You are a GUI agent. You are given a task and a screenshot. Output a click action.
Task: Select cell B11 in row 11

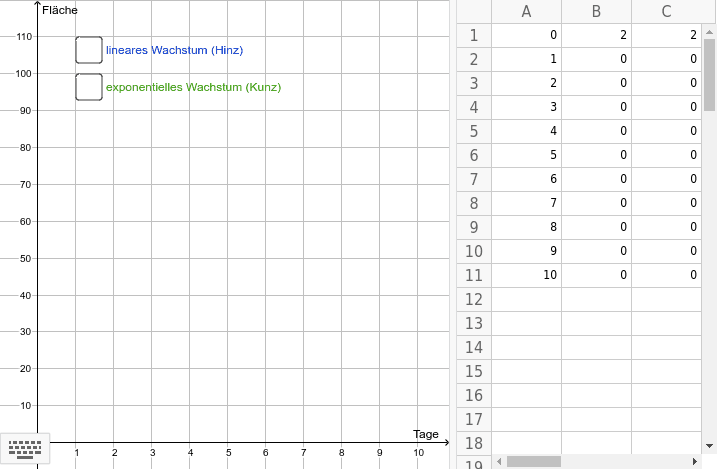(x=597, y=275)
